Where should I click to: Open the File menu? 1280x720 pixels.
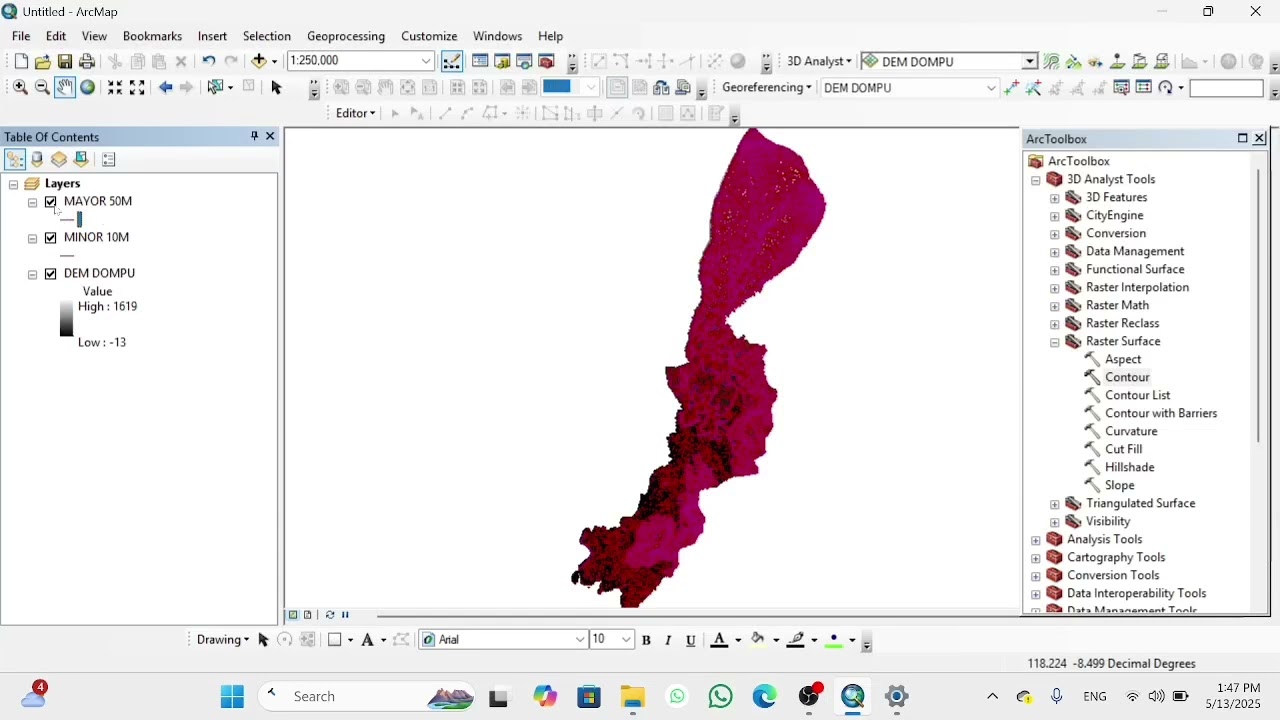[21, 36]
